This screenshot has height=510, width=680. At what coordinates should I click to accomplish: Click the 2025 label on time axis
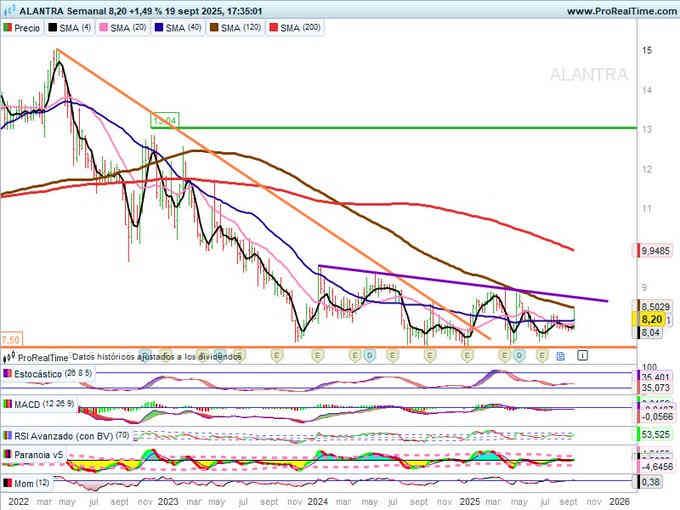[x=470, y=502]
